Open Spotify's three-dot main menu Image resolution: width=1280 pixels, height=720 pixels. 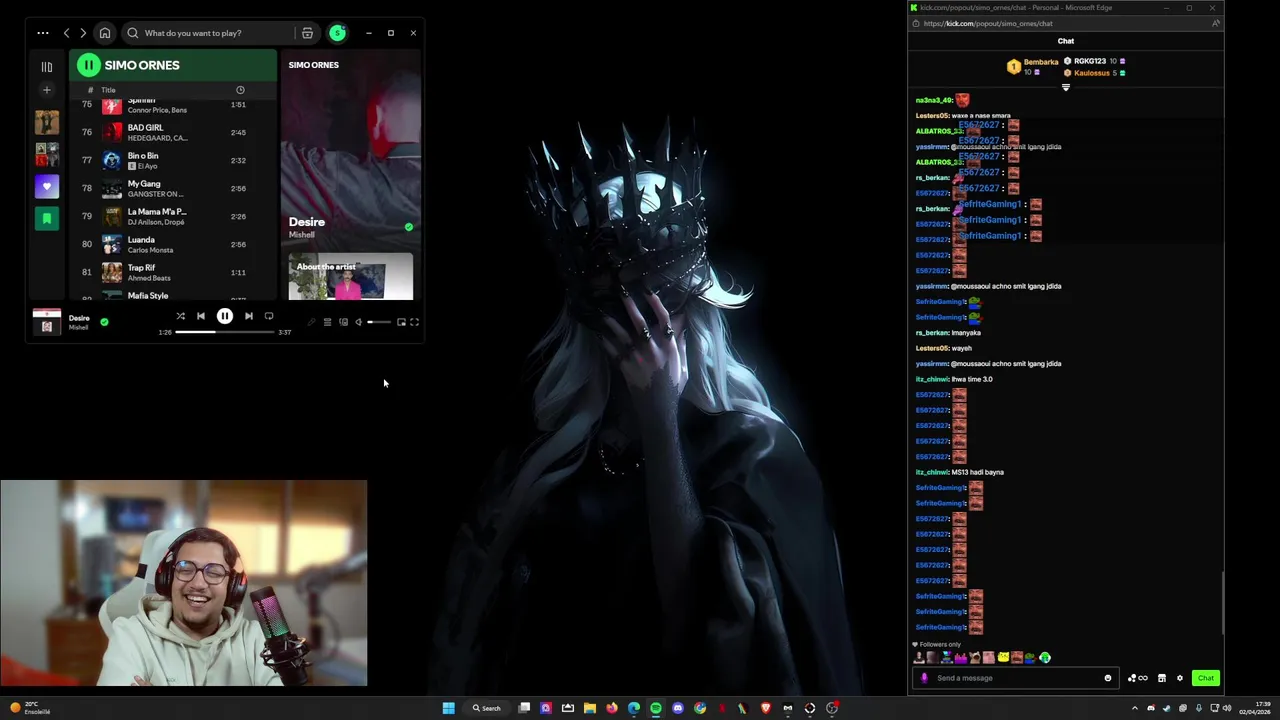(43, 33)
